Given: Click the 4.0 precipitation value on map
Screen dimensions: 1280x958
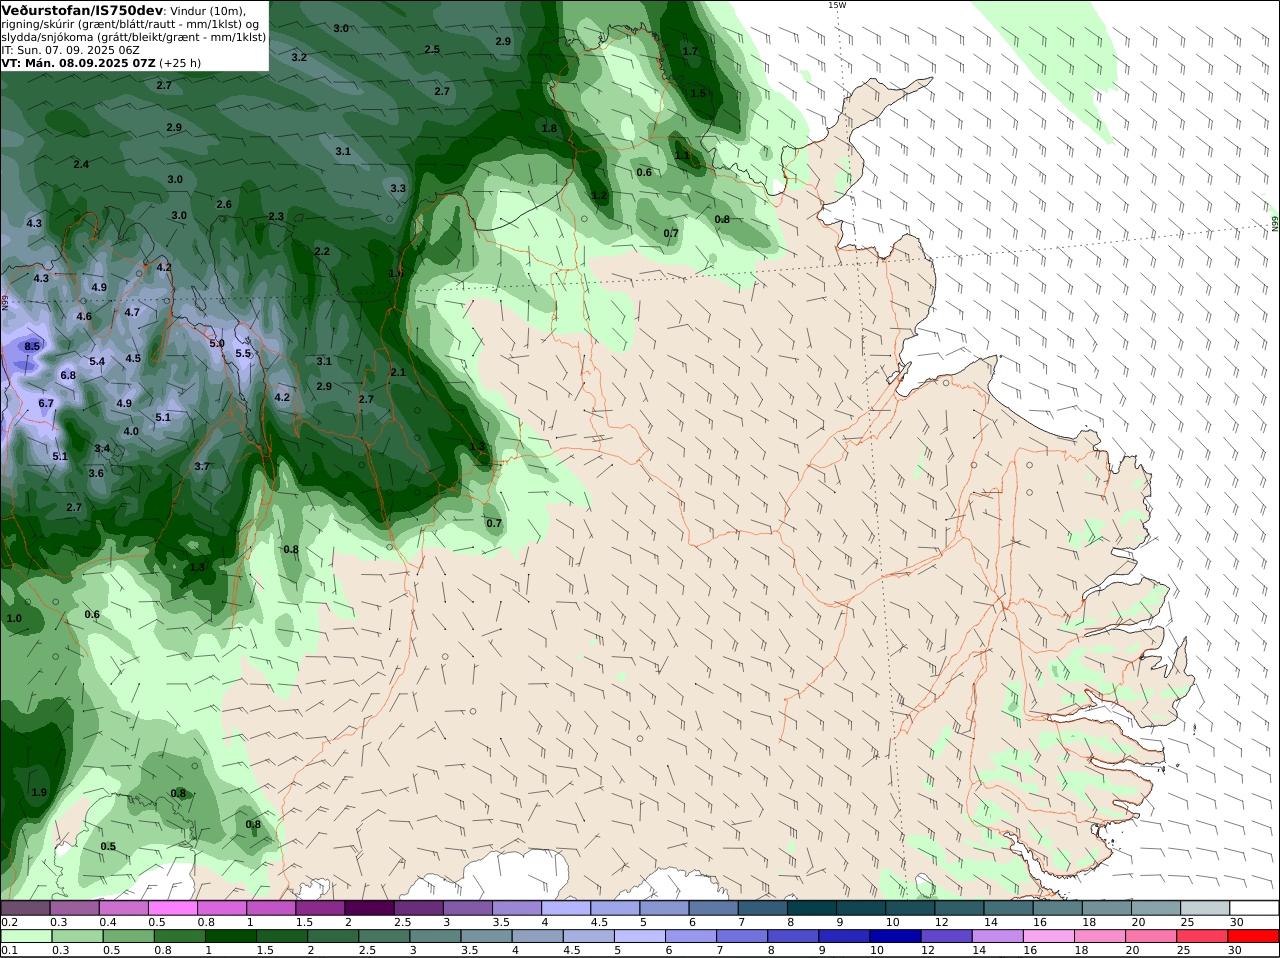Looking at the screenshot, I should (x=131, y=431).
